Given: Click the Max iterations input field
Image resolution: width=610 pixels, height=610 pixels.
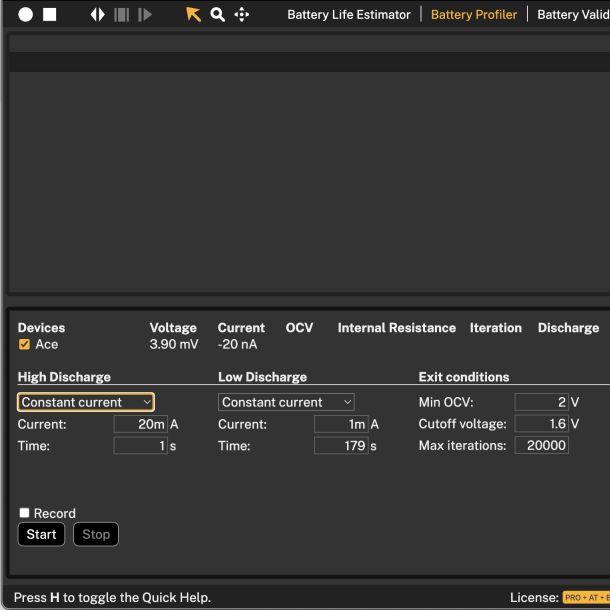Looking at the screenshot, I should pos(541,446).
